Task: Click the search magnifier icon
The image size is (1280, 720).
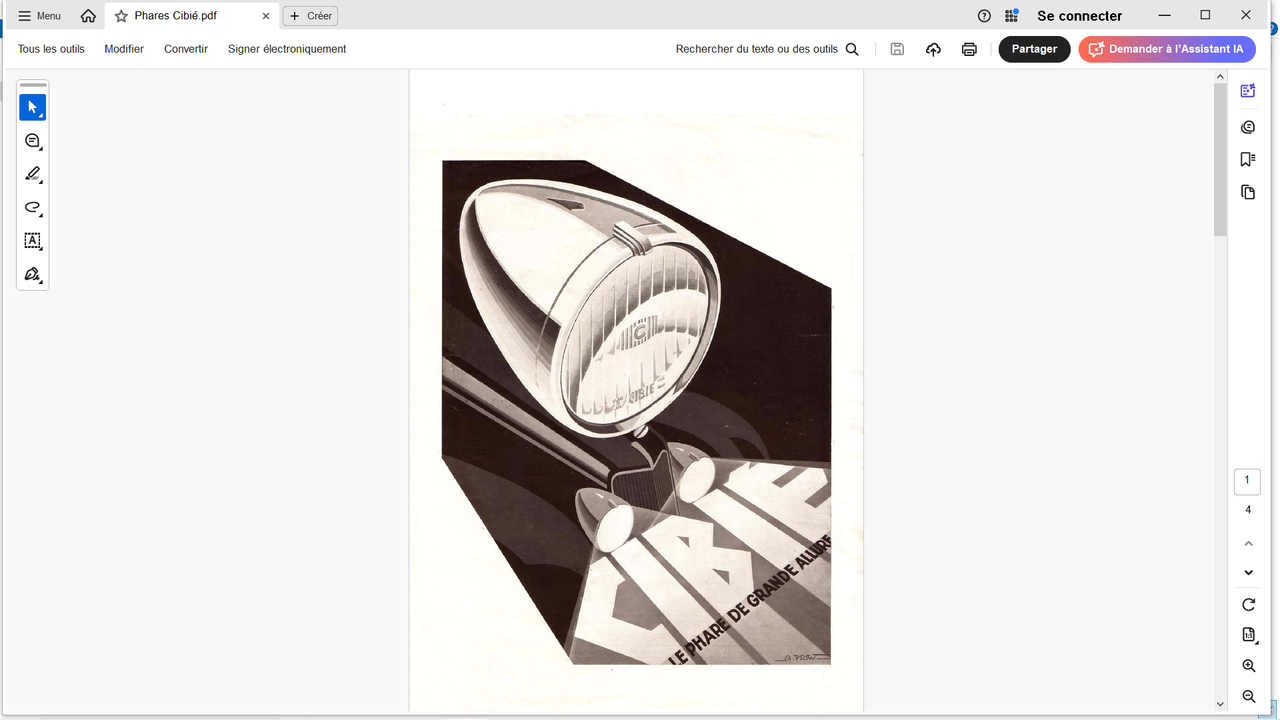Action: pyautogui.click(x=852, y=49)
